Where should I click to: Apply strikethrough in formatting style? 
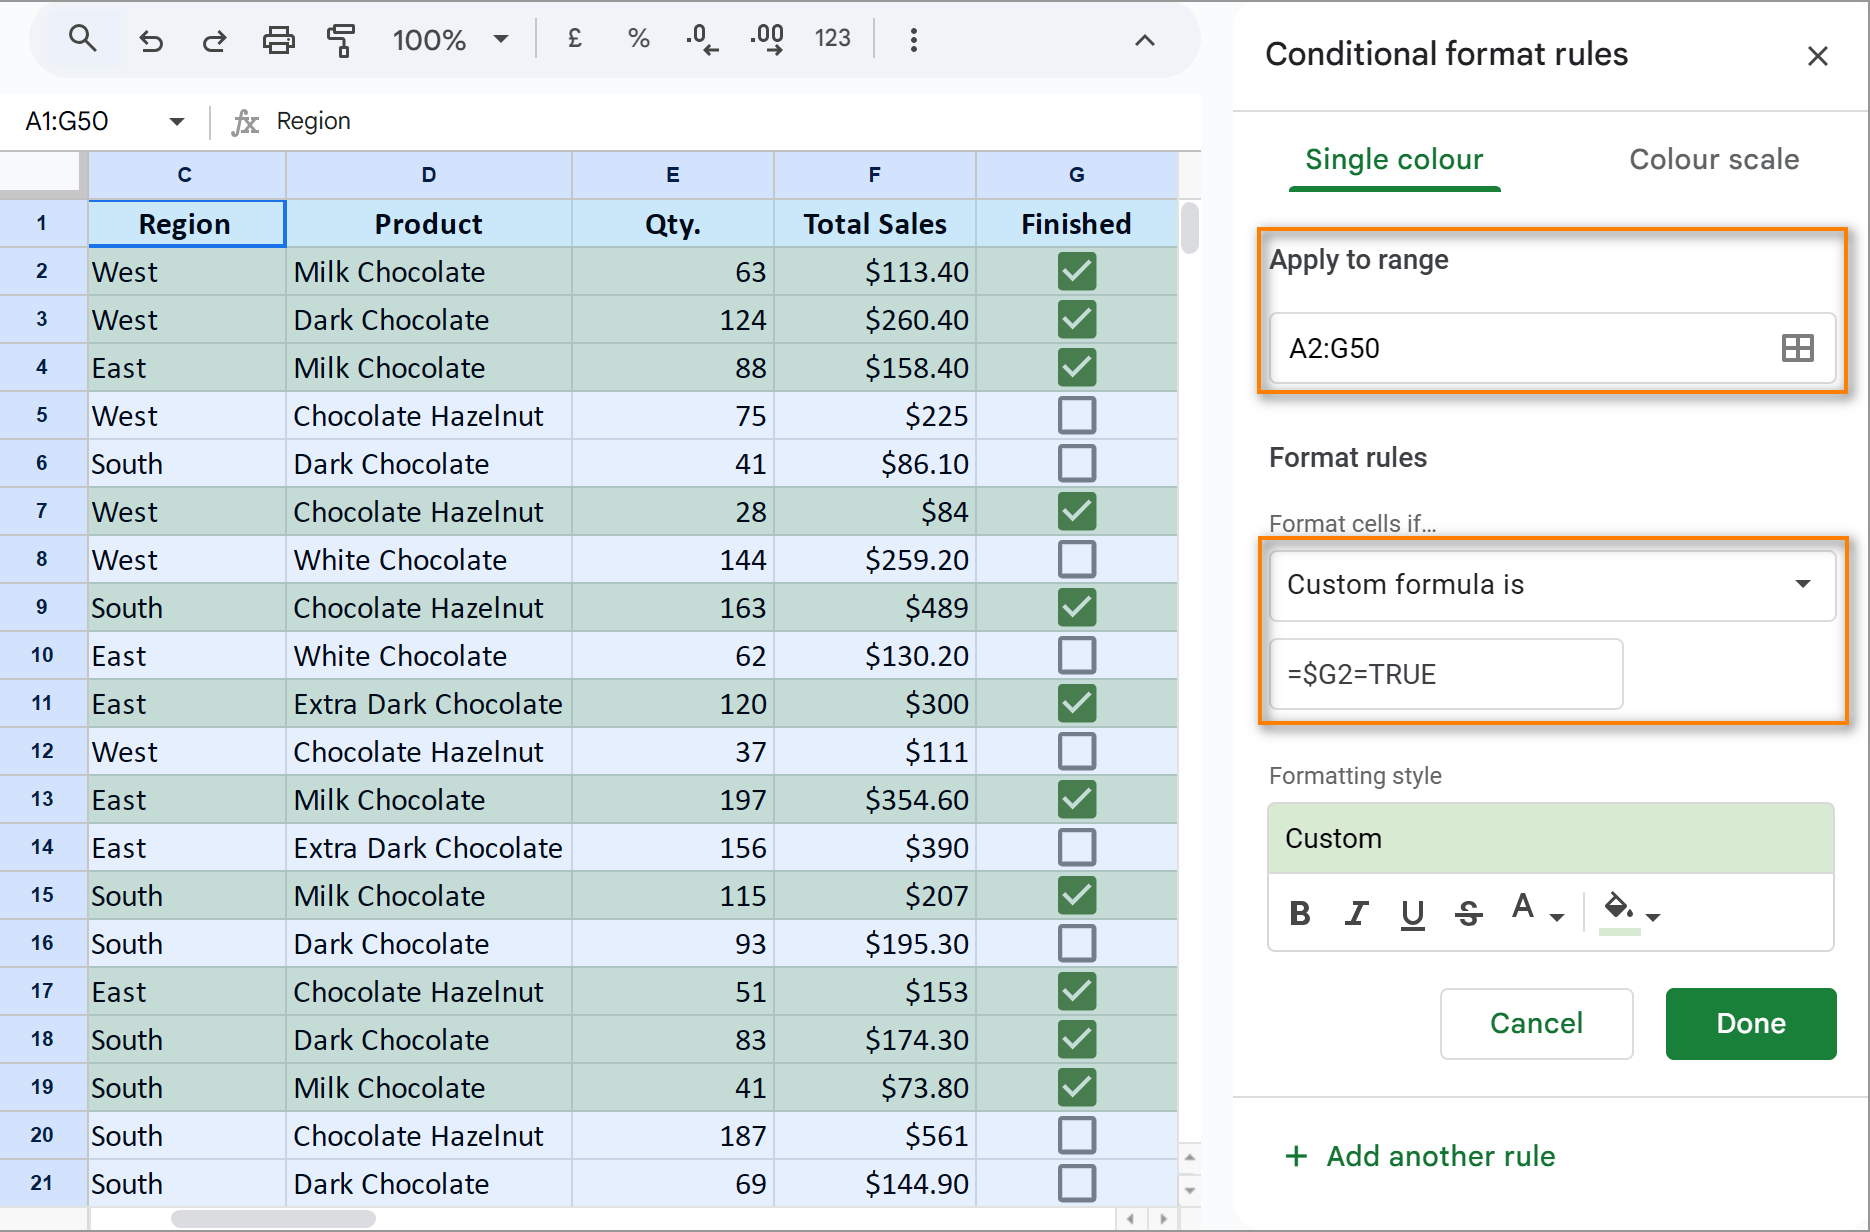[1468, 913]
